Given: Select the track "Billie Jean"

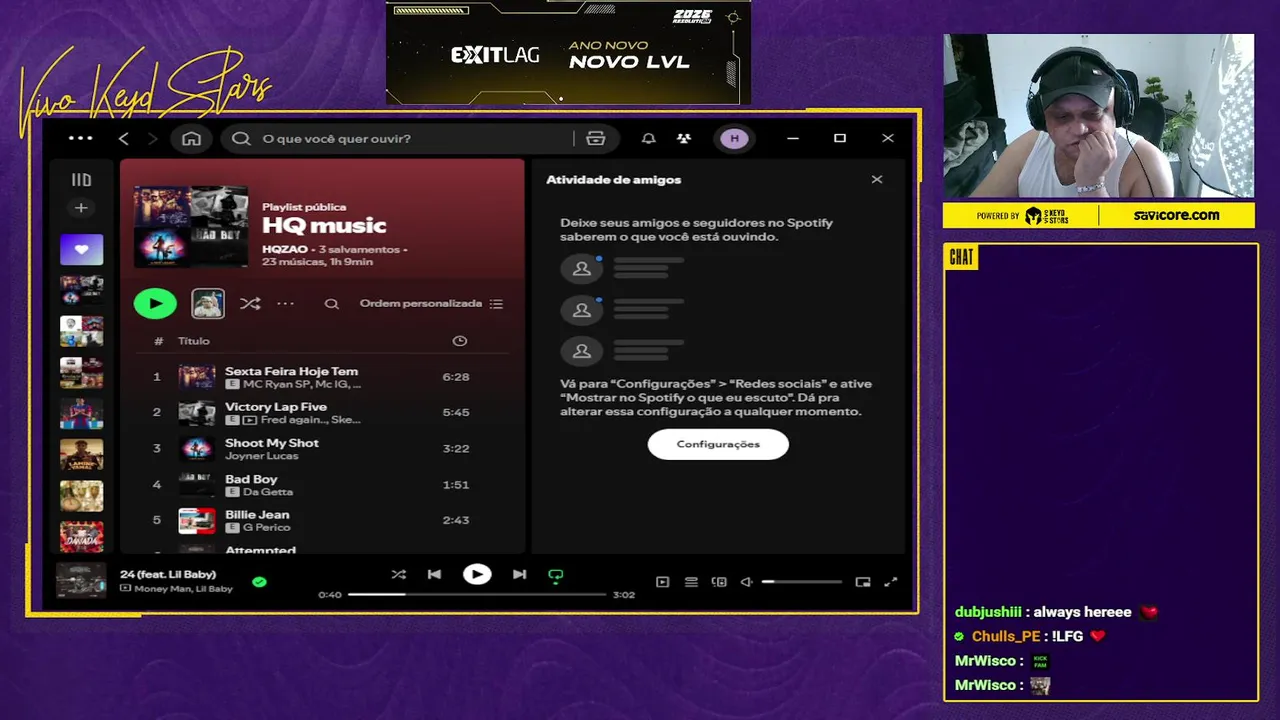Looking at the screenshot, I should [320, 520].
